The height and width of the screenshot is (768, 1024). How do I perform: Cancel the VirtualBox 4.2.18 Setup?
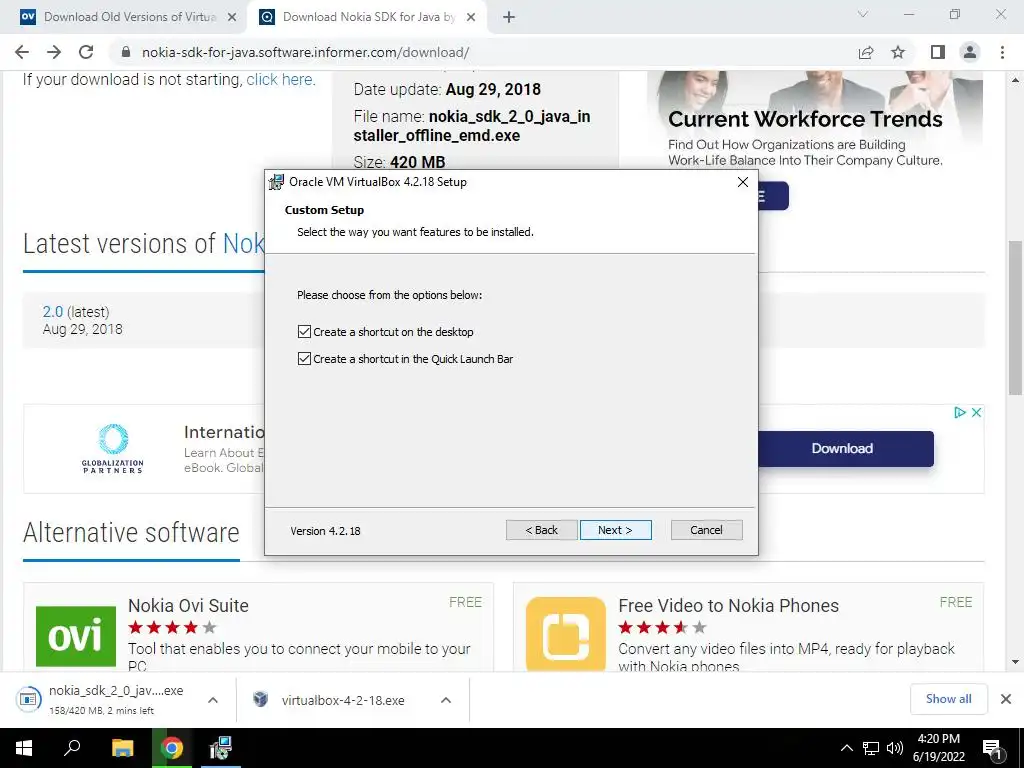tap(706, 530)
